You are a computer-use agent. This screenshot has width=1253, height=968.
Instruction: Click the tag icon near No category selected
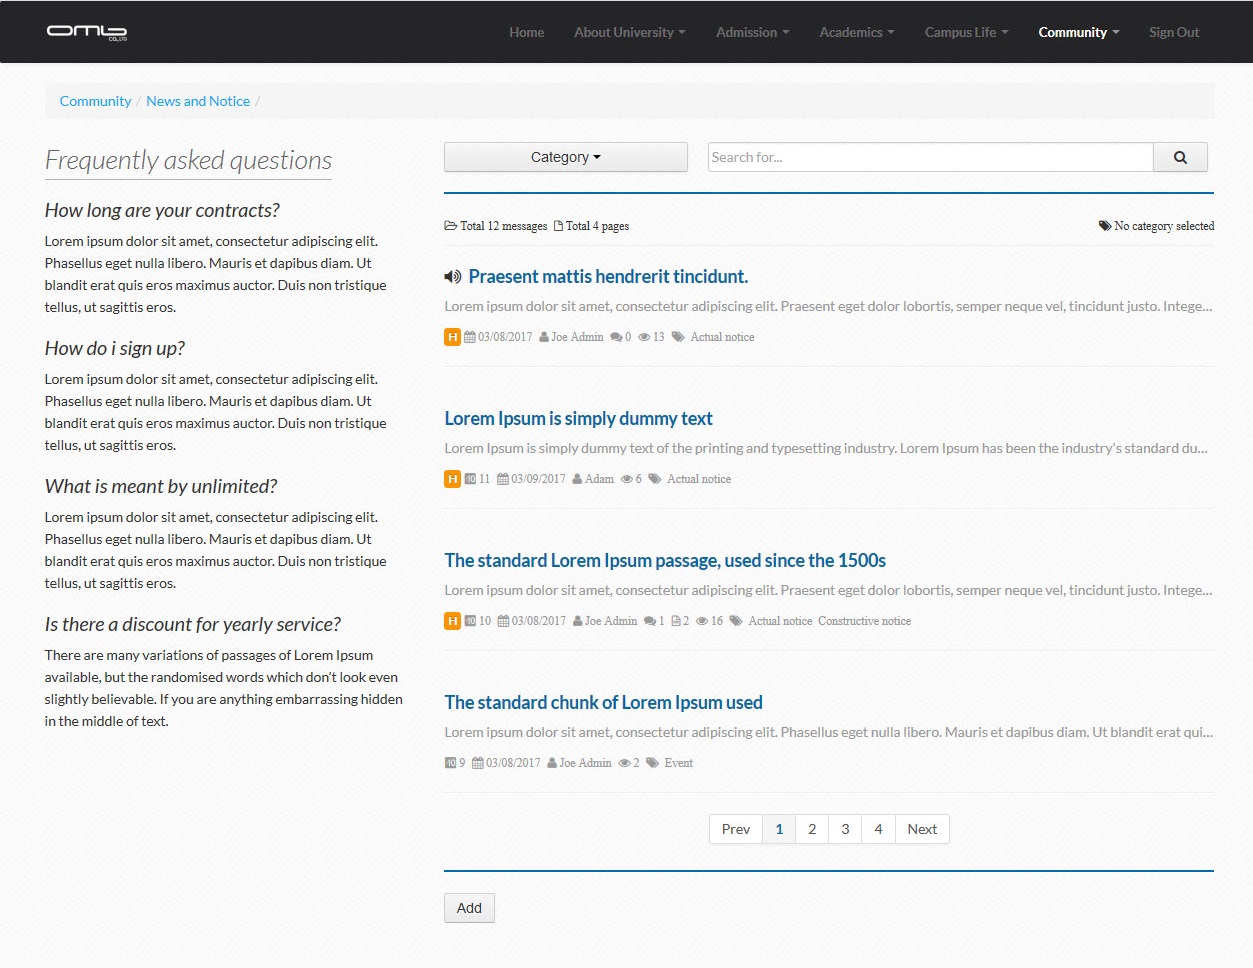tap(1105, 226)
